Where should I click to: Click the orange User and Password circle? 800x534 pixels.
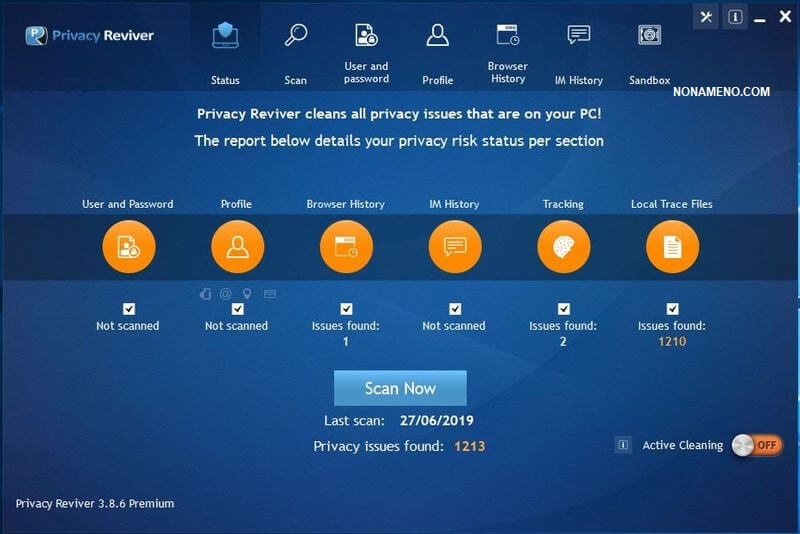tap(129, 246)
